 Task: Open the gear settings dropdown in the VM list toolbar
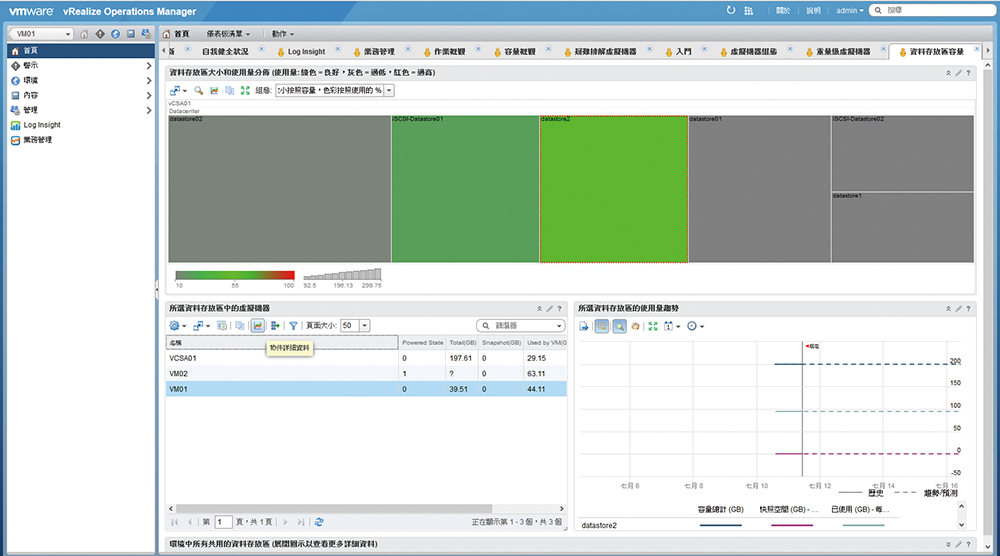(177, 326)
